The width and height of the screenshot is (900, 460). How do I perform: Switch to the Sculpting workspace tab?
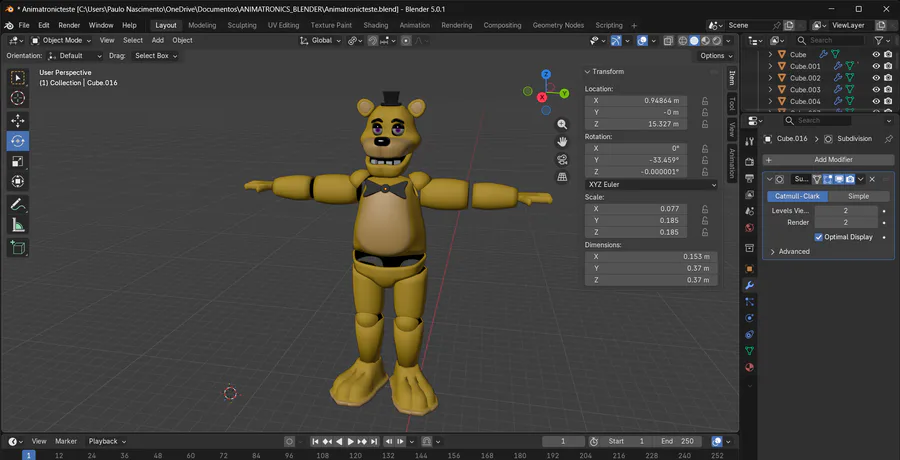click(242, 25)
